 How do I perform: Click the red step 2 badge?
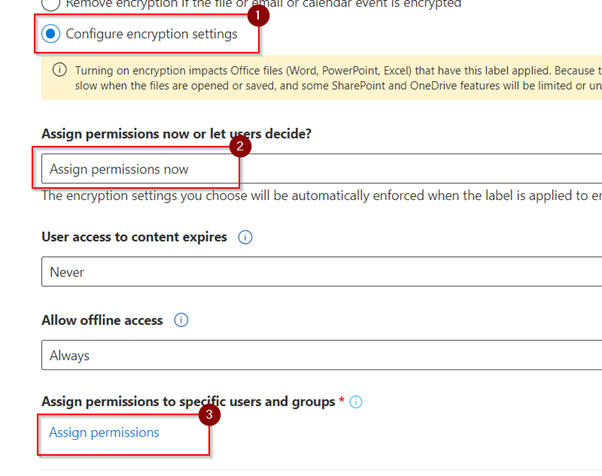pos(238,146)
